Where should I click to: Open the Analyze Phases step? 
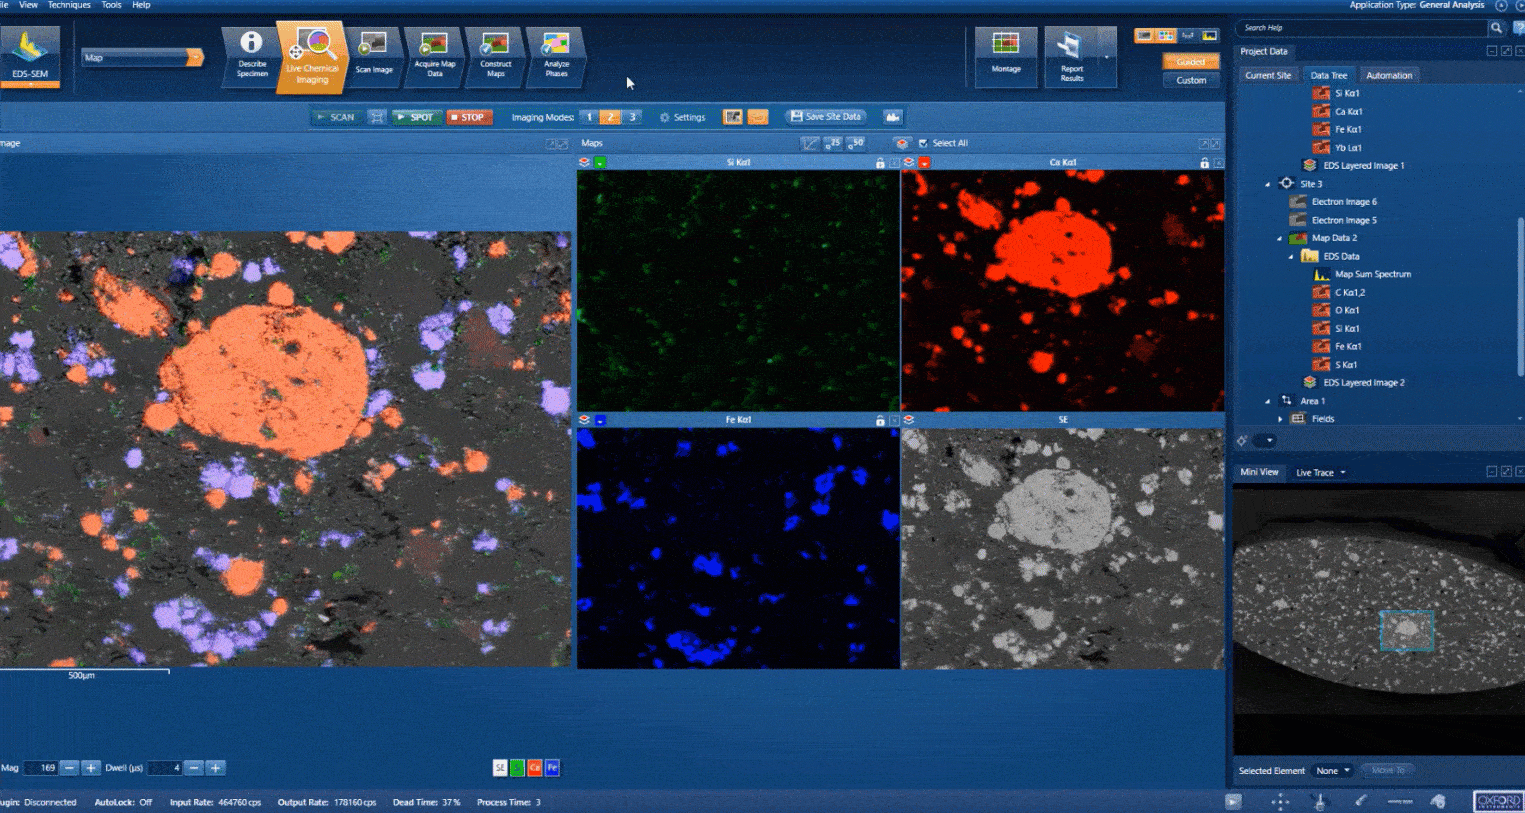point(556,54)
